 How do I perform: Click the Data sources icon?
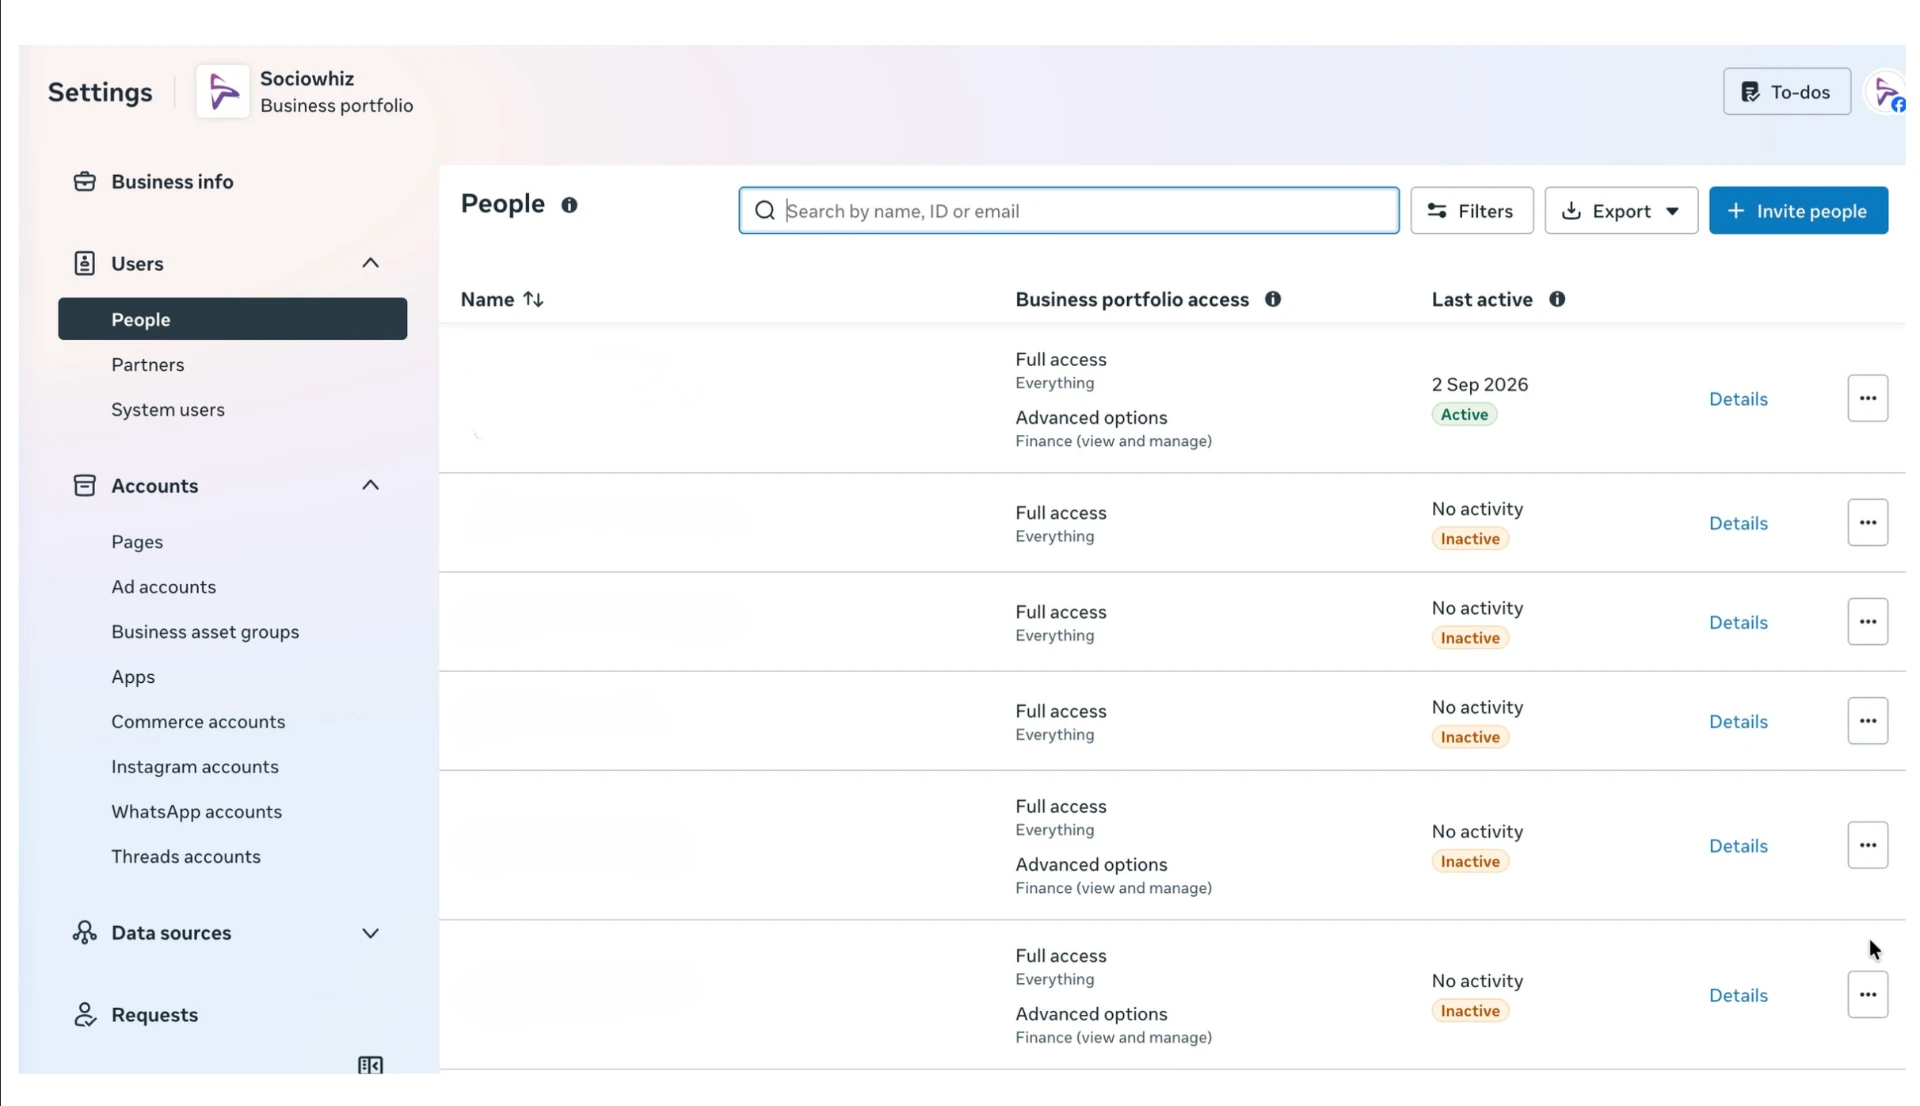pyautogui.click(x=84, y=933)
